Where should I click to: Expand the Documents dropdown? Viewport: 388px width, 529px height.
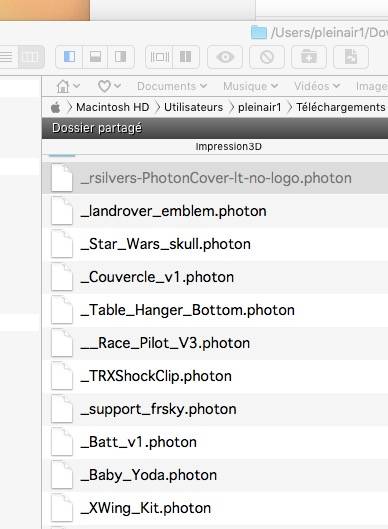click(x=172, y=86)
